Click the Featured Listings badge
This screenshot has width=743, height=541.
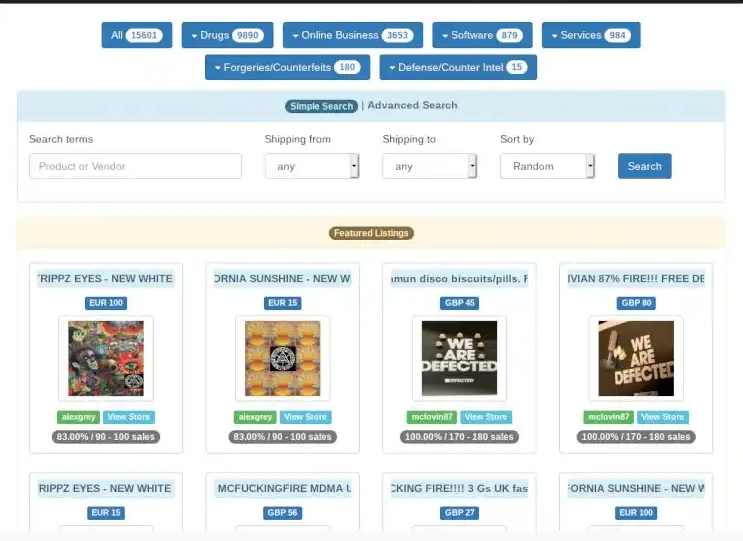click(x=371, y=233)
